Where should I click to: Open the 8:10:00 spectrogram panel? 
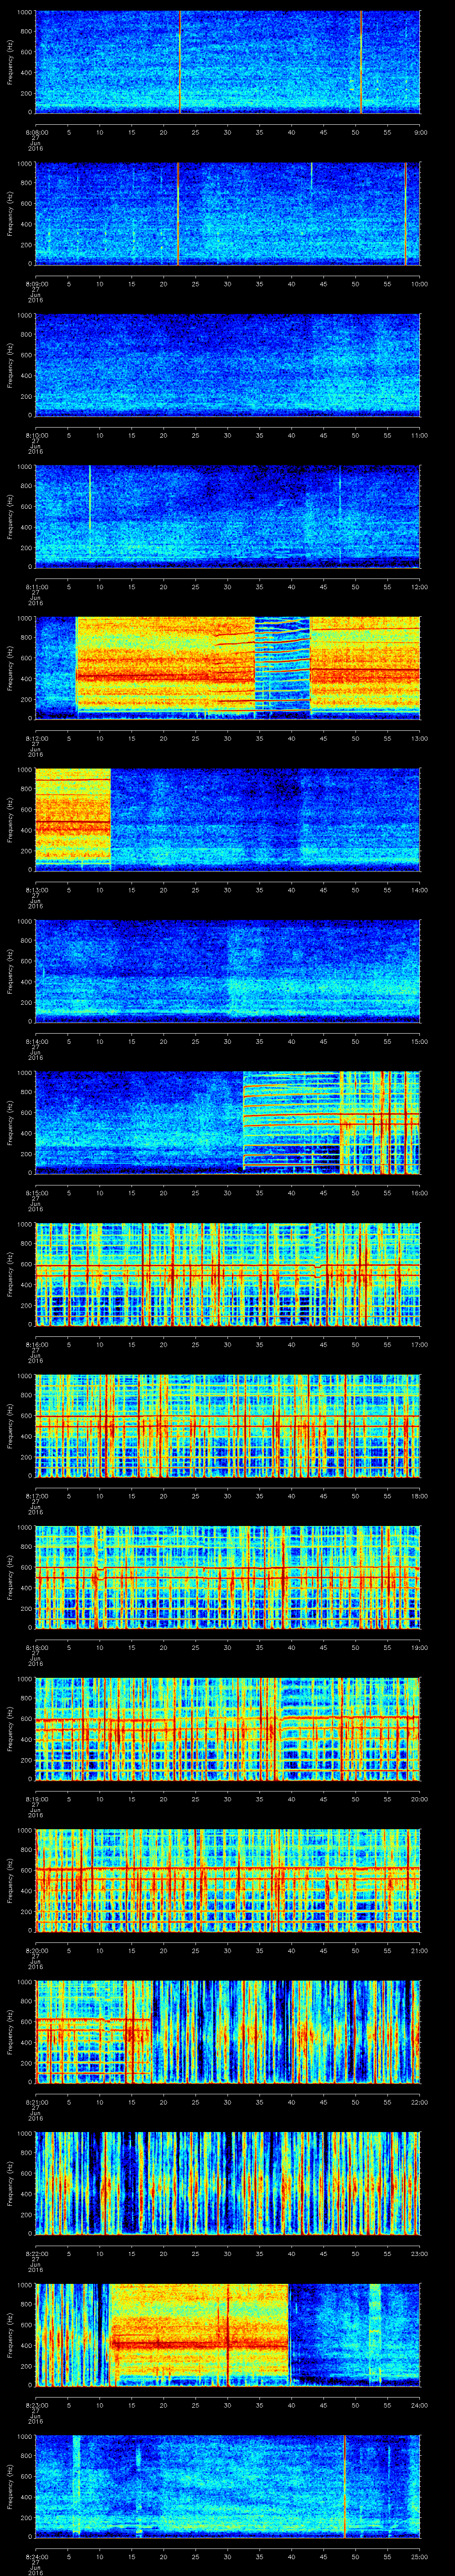228,365
